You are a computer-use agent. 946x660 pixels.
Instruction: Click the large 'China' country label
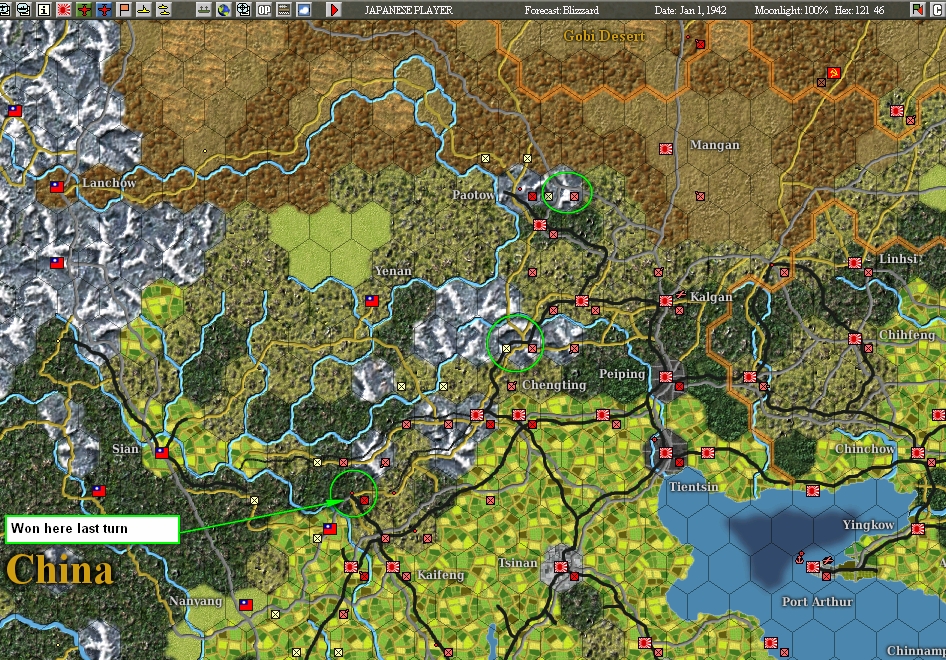(x=59, y=570)
